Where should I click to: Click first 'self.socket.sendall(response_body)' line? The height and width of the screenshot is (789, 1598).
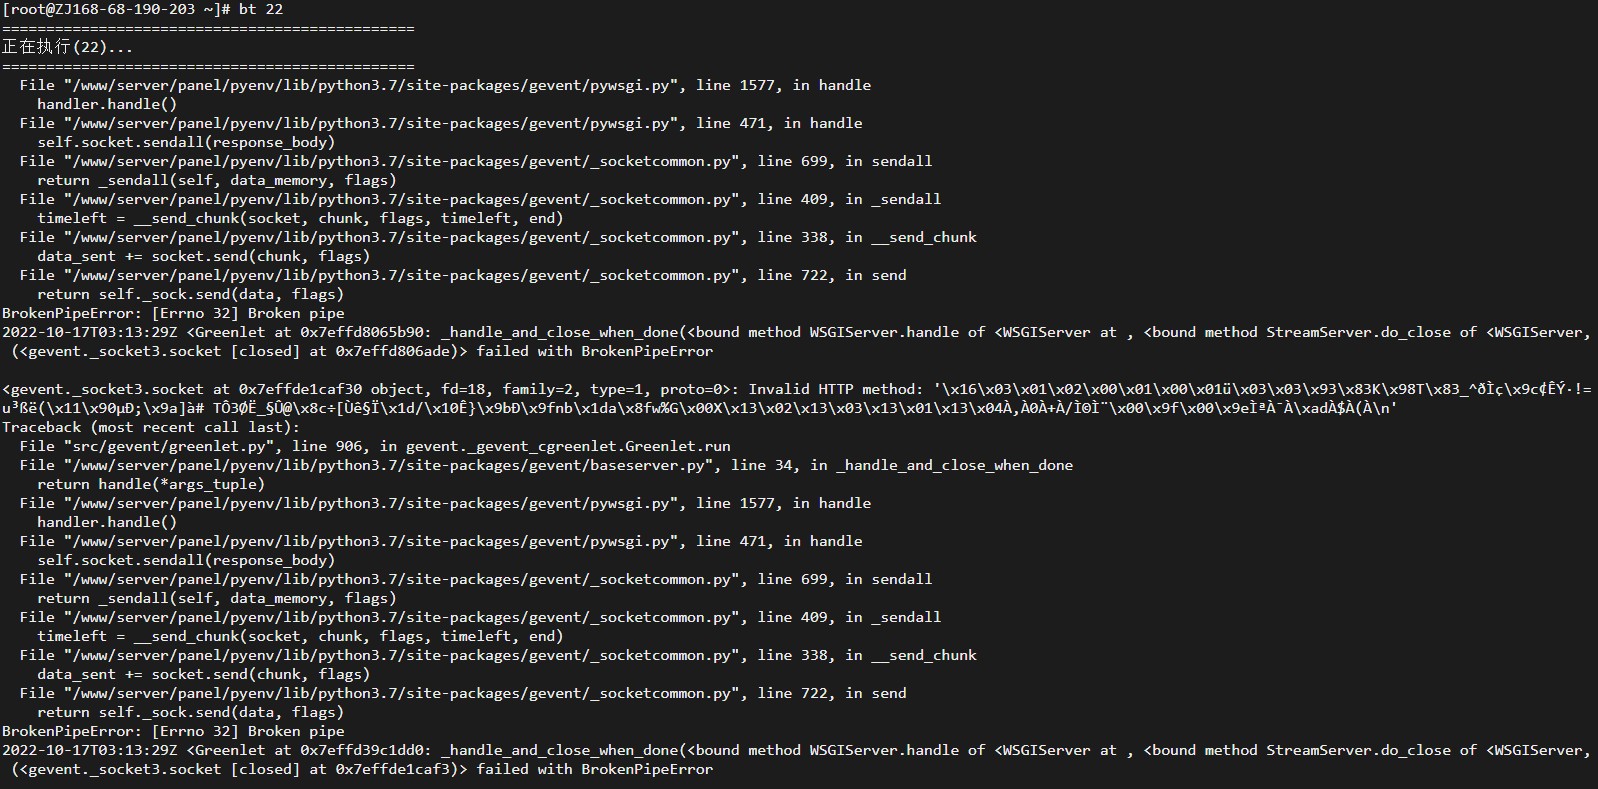point(186,142)
